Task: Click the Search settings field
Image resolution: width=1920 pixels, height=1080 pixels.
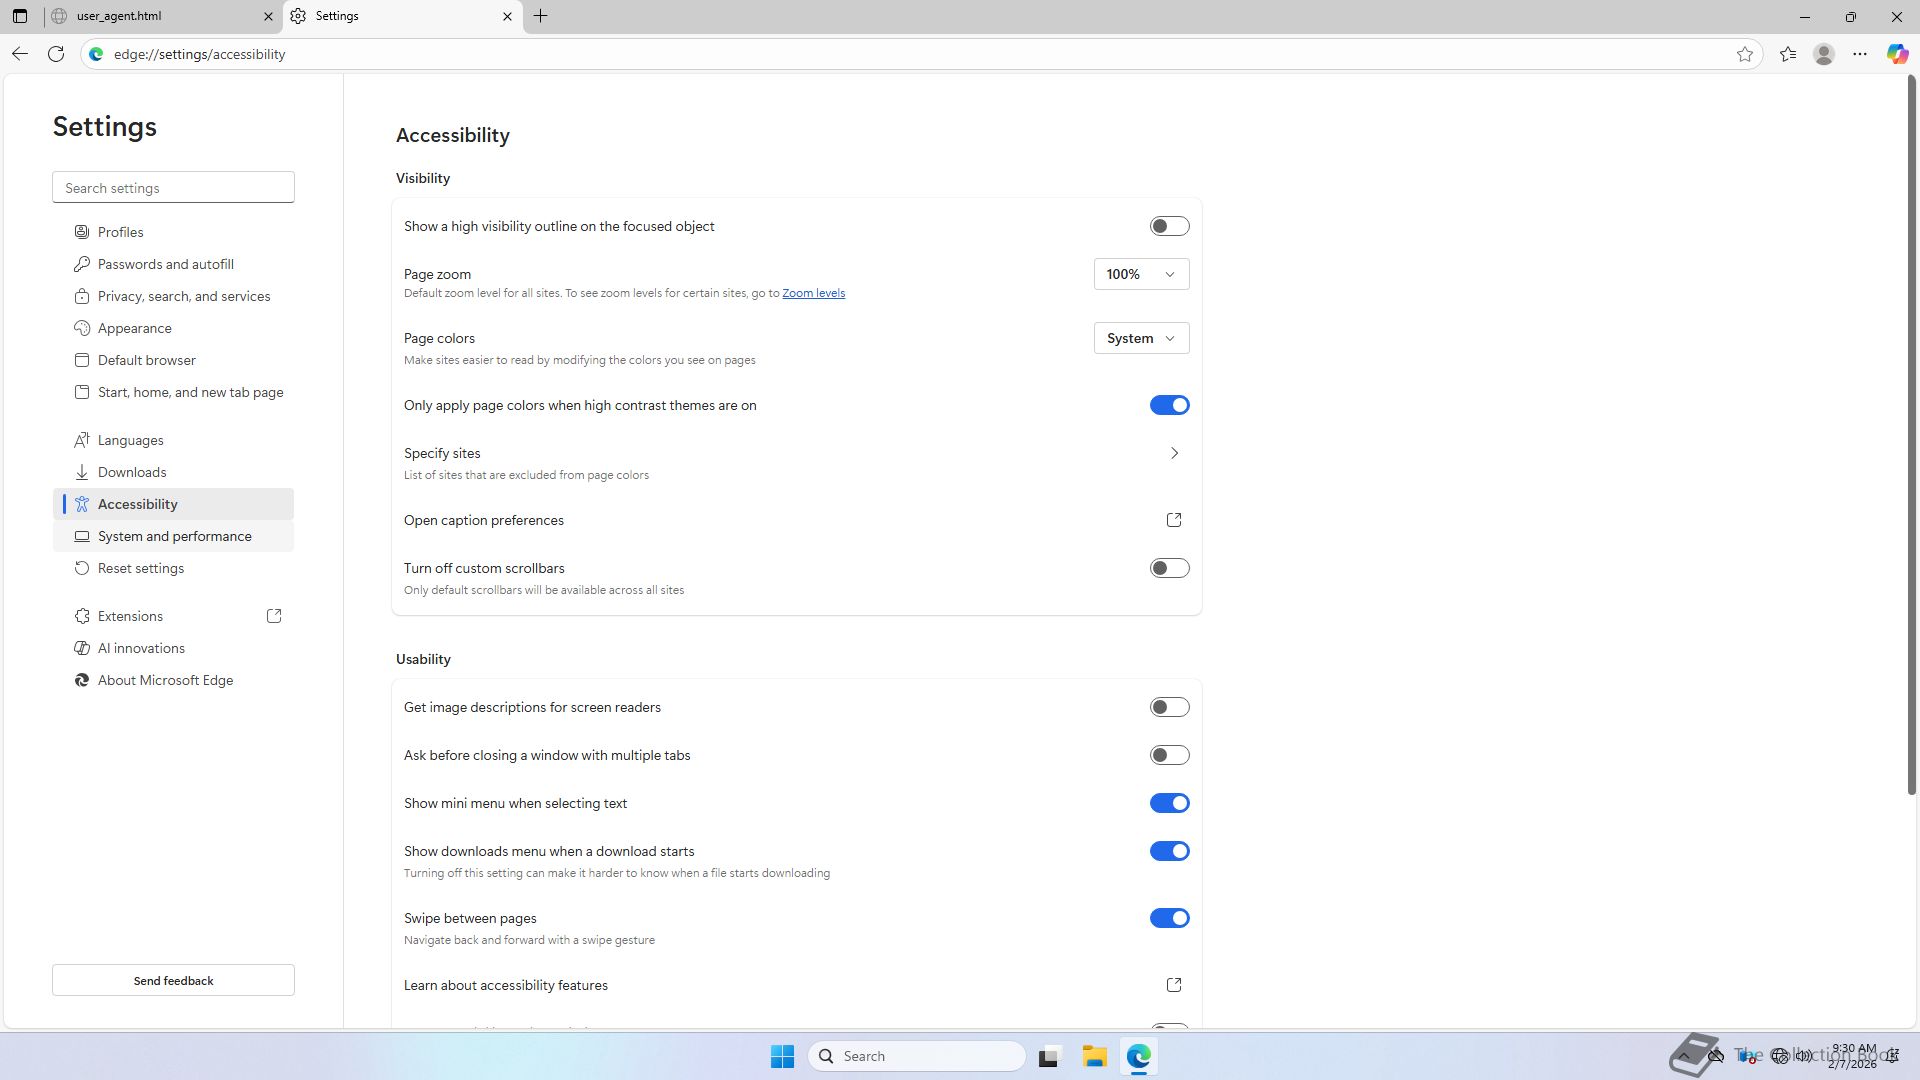Action: [173, 188]
